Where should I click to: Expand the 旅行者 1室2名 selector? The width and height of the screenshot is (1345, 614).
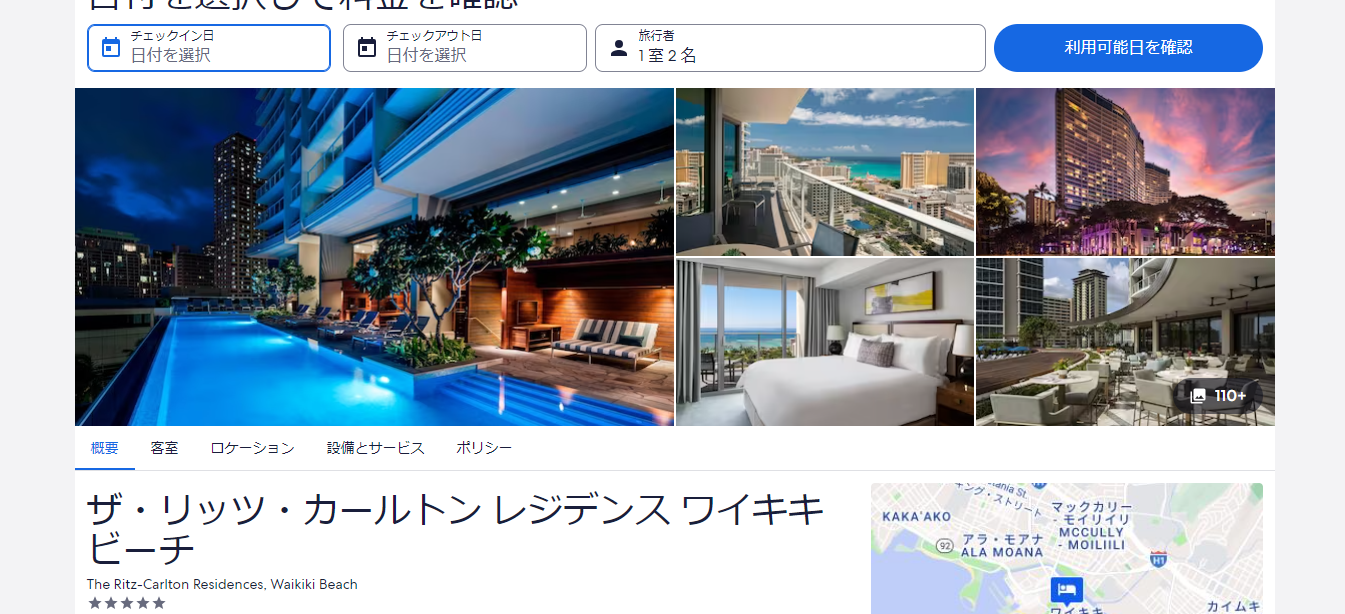click(790, 48)
